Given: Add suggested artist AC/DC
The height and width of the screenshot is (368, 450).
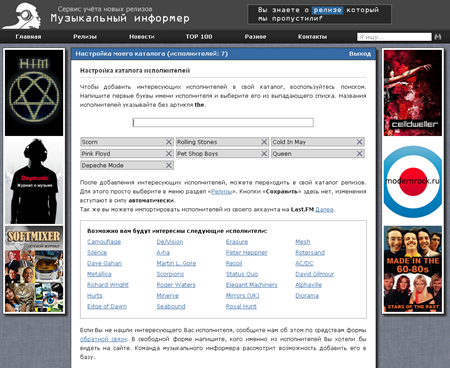Looking at the screenshot, I should [304, 263].
